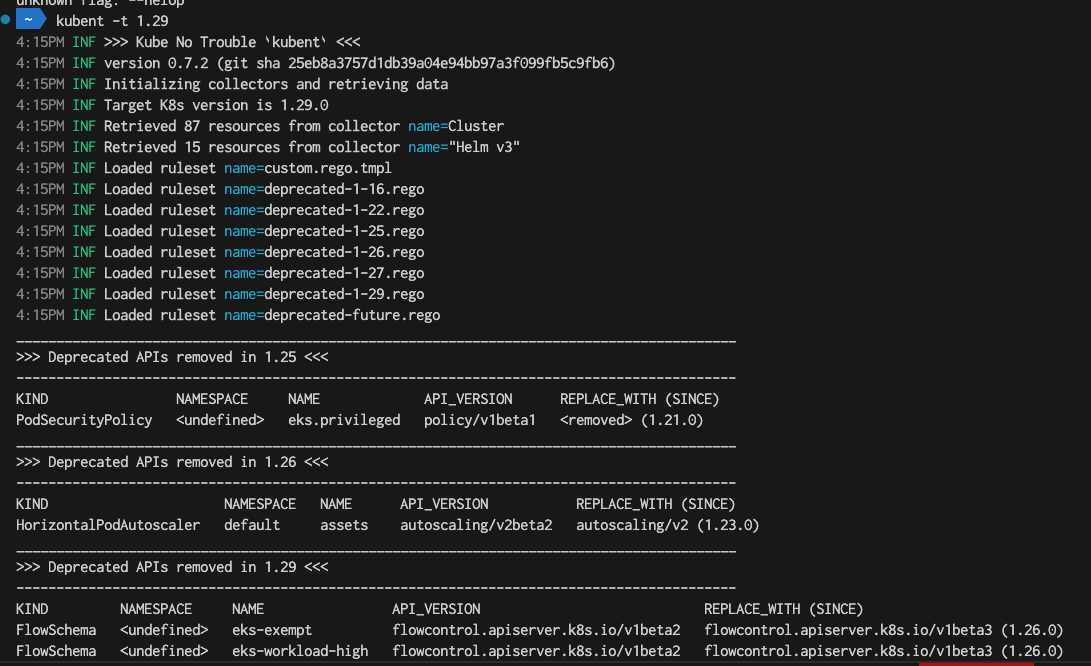
Task: Click the blue tilde prompt badge
Action: click(x=29, y=21)
